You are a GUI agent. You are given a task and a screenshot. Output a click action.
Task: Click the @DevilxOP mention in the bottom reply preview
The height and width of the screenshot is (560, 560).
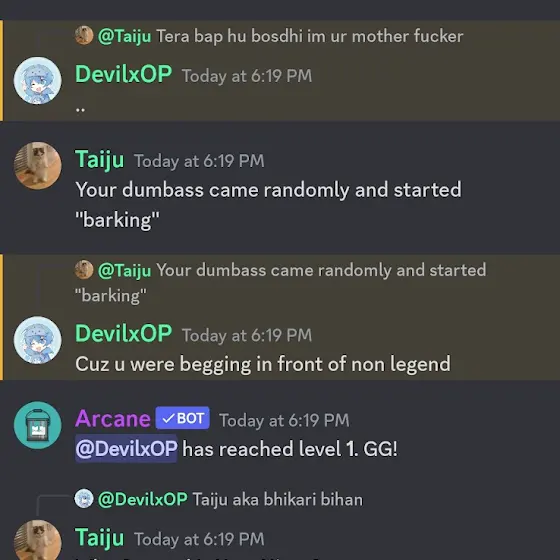pyautogui.click(x=142, y=499)
